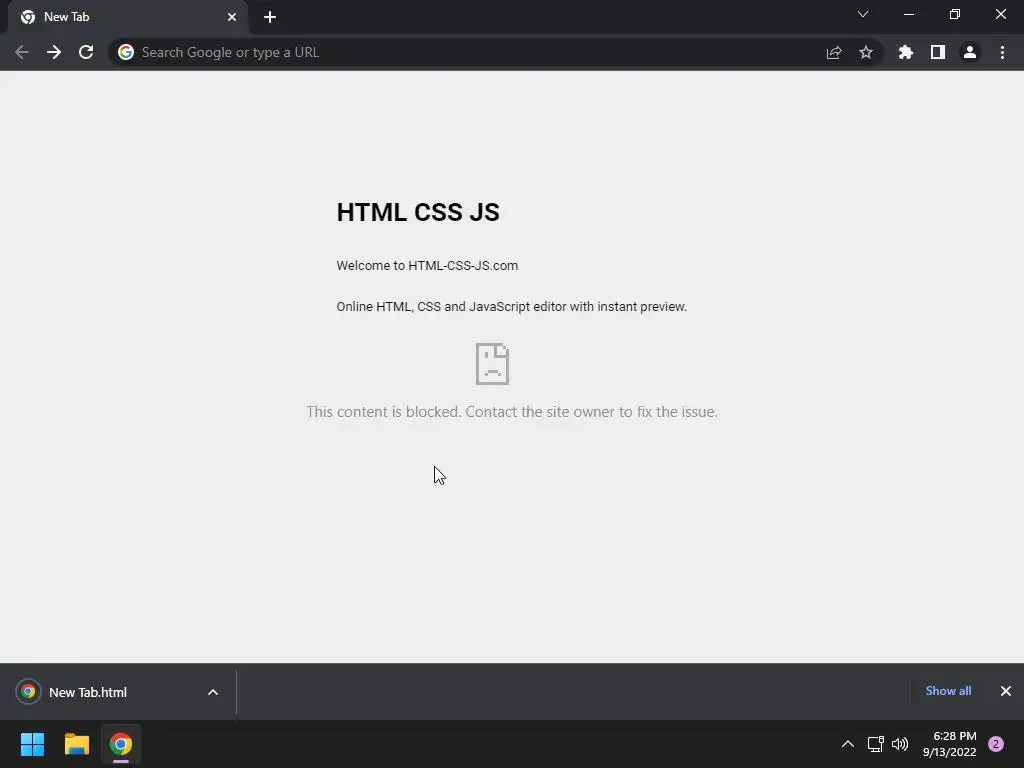1024x768 pixels.
Task: Toggle the side panel icon
Action: point(938,52)
